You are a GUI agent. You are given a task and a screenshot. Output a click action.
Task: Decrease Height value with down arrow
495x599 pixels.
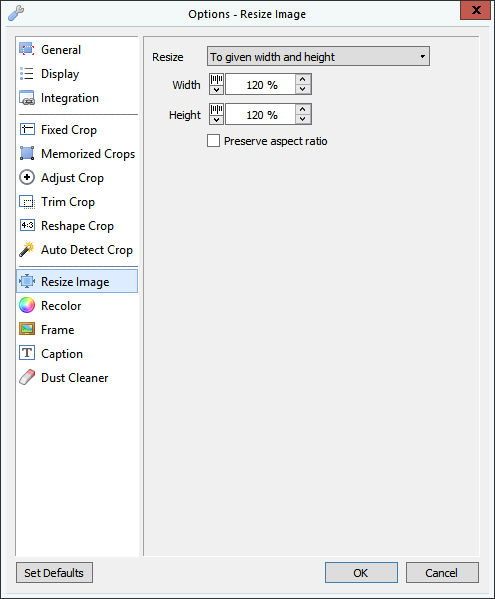[303, 119]
